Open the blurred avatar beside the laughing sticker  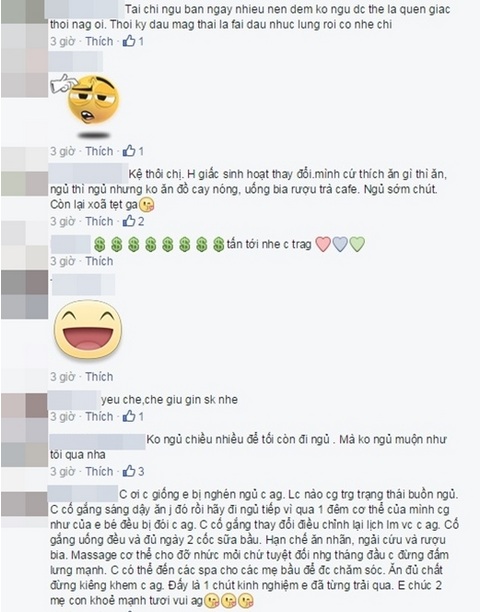25,295
